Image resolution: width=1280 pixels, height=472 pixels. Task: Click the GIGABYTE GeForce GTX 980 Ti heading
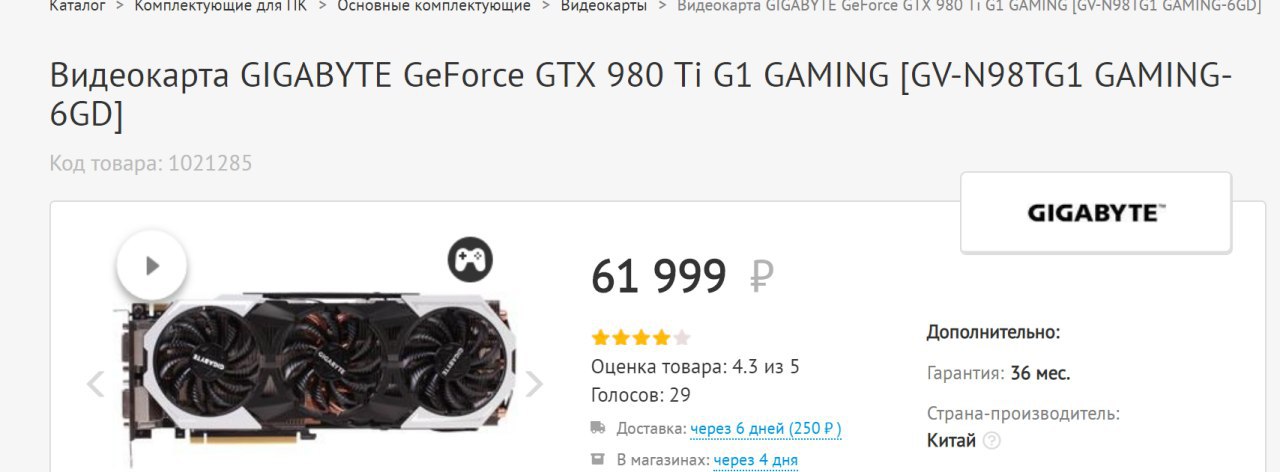pos(640,95)
